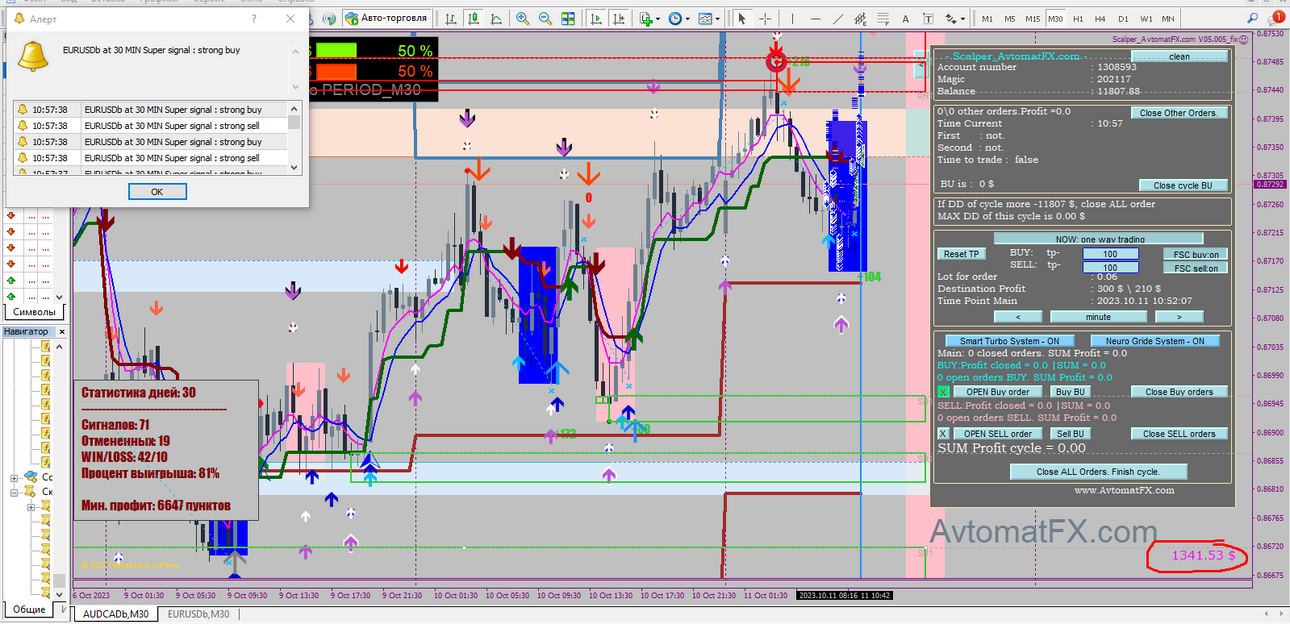
Task: Switch to the M1 timeframe
Action: click(987, 19)
